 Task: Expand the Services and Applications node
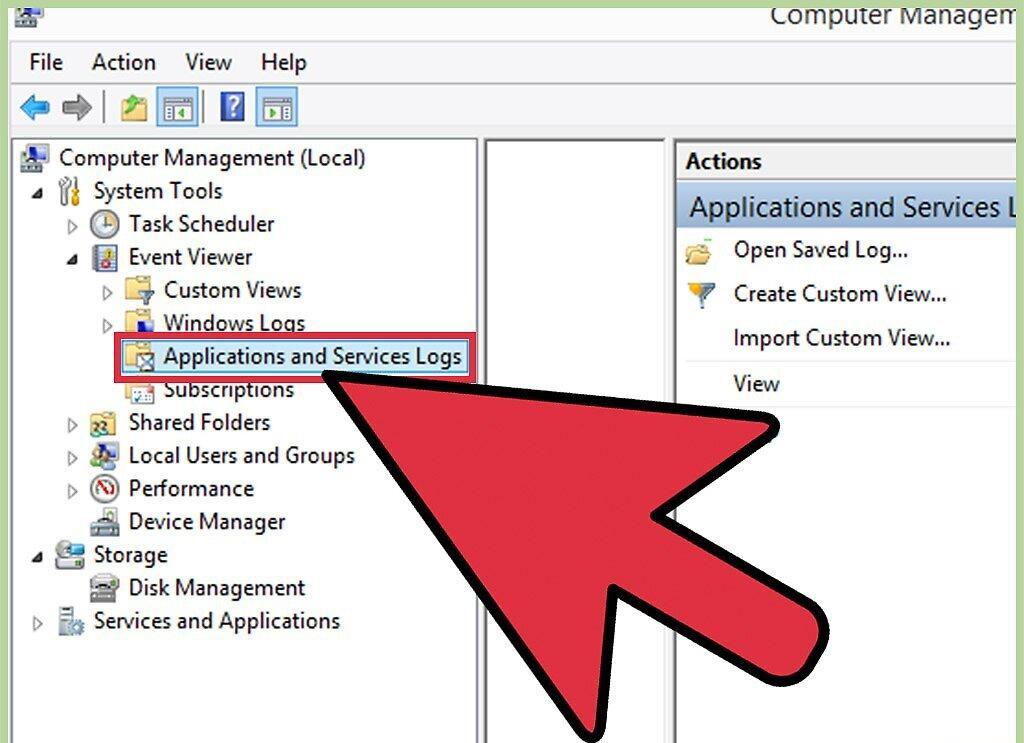click(x=38, y=624)
